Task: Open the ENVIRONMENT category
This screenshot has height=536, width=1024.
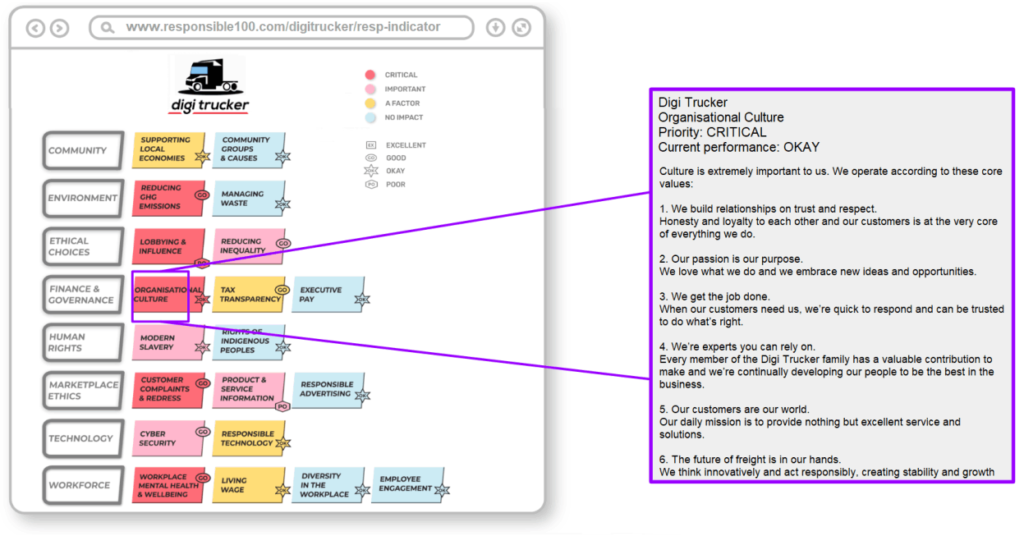Action: pos(83,198)
